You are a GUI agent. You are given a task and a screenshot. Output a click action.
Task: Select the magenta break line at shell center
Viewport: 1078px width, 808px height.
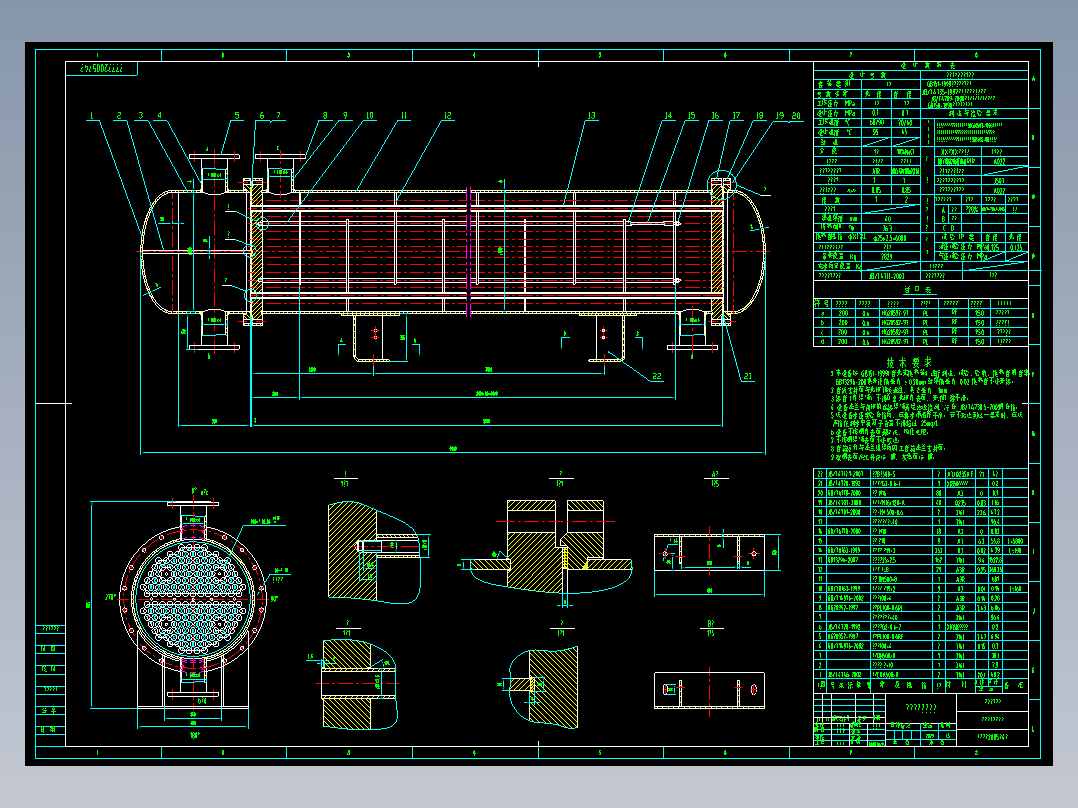[x=469, y=252]
